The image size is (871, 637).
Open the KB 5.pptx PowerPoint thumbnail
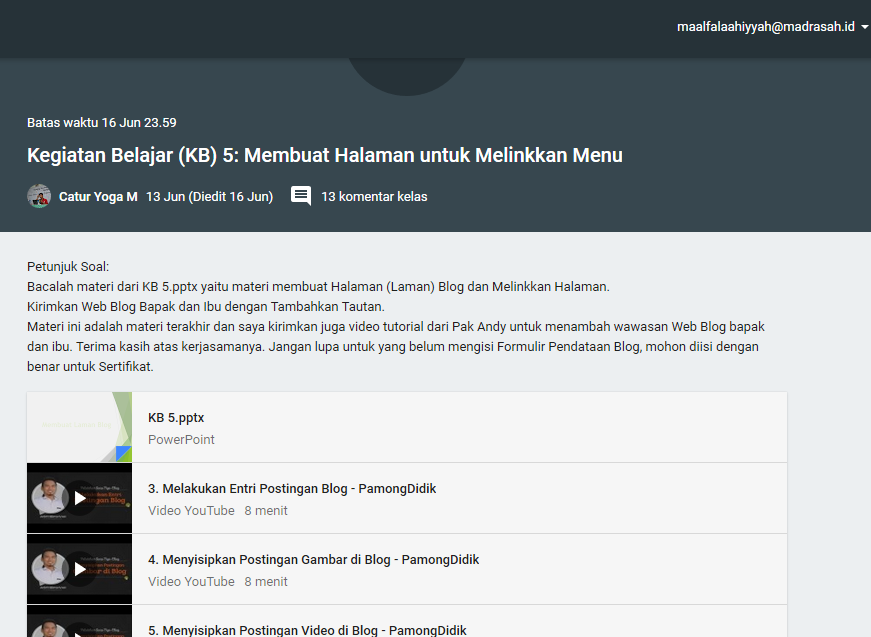click(79, 427)
